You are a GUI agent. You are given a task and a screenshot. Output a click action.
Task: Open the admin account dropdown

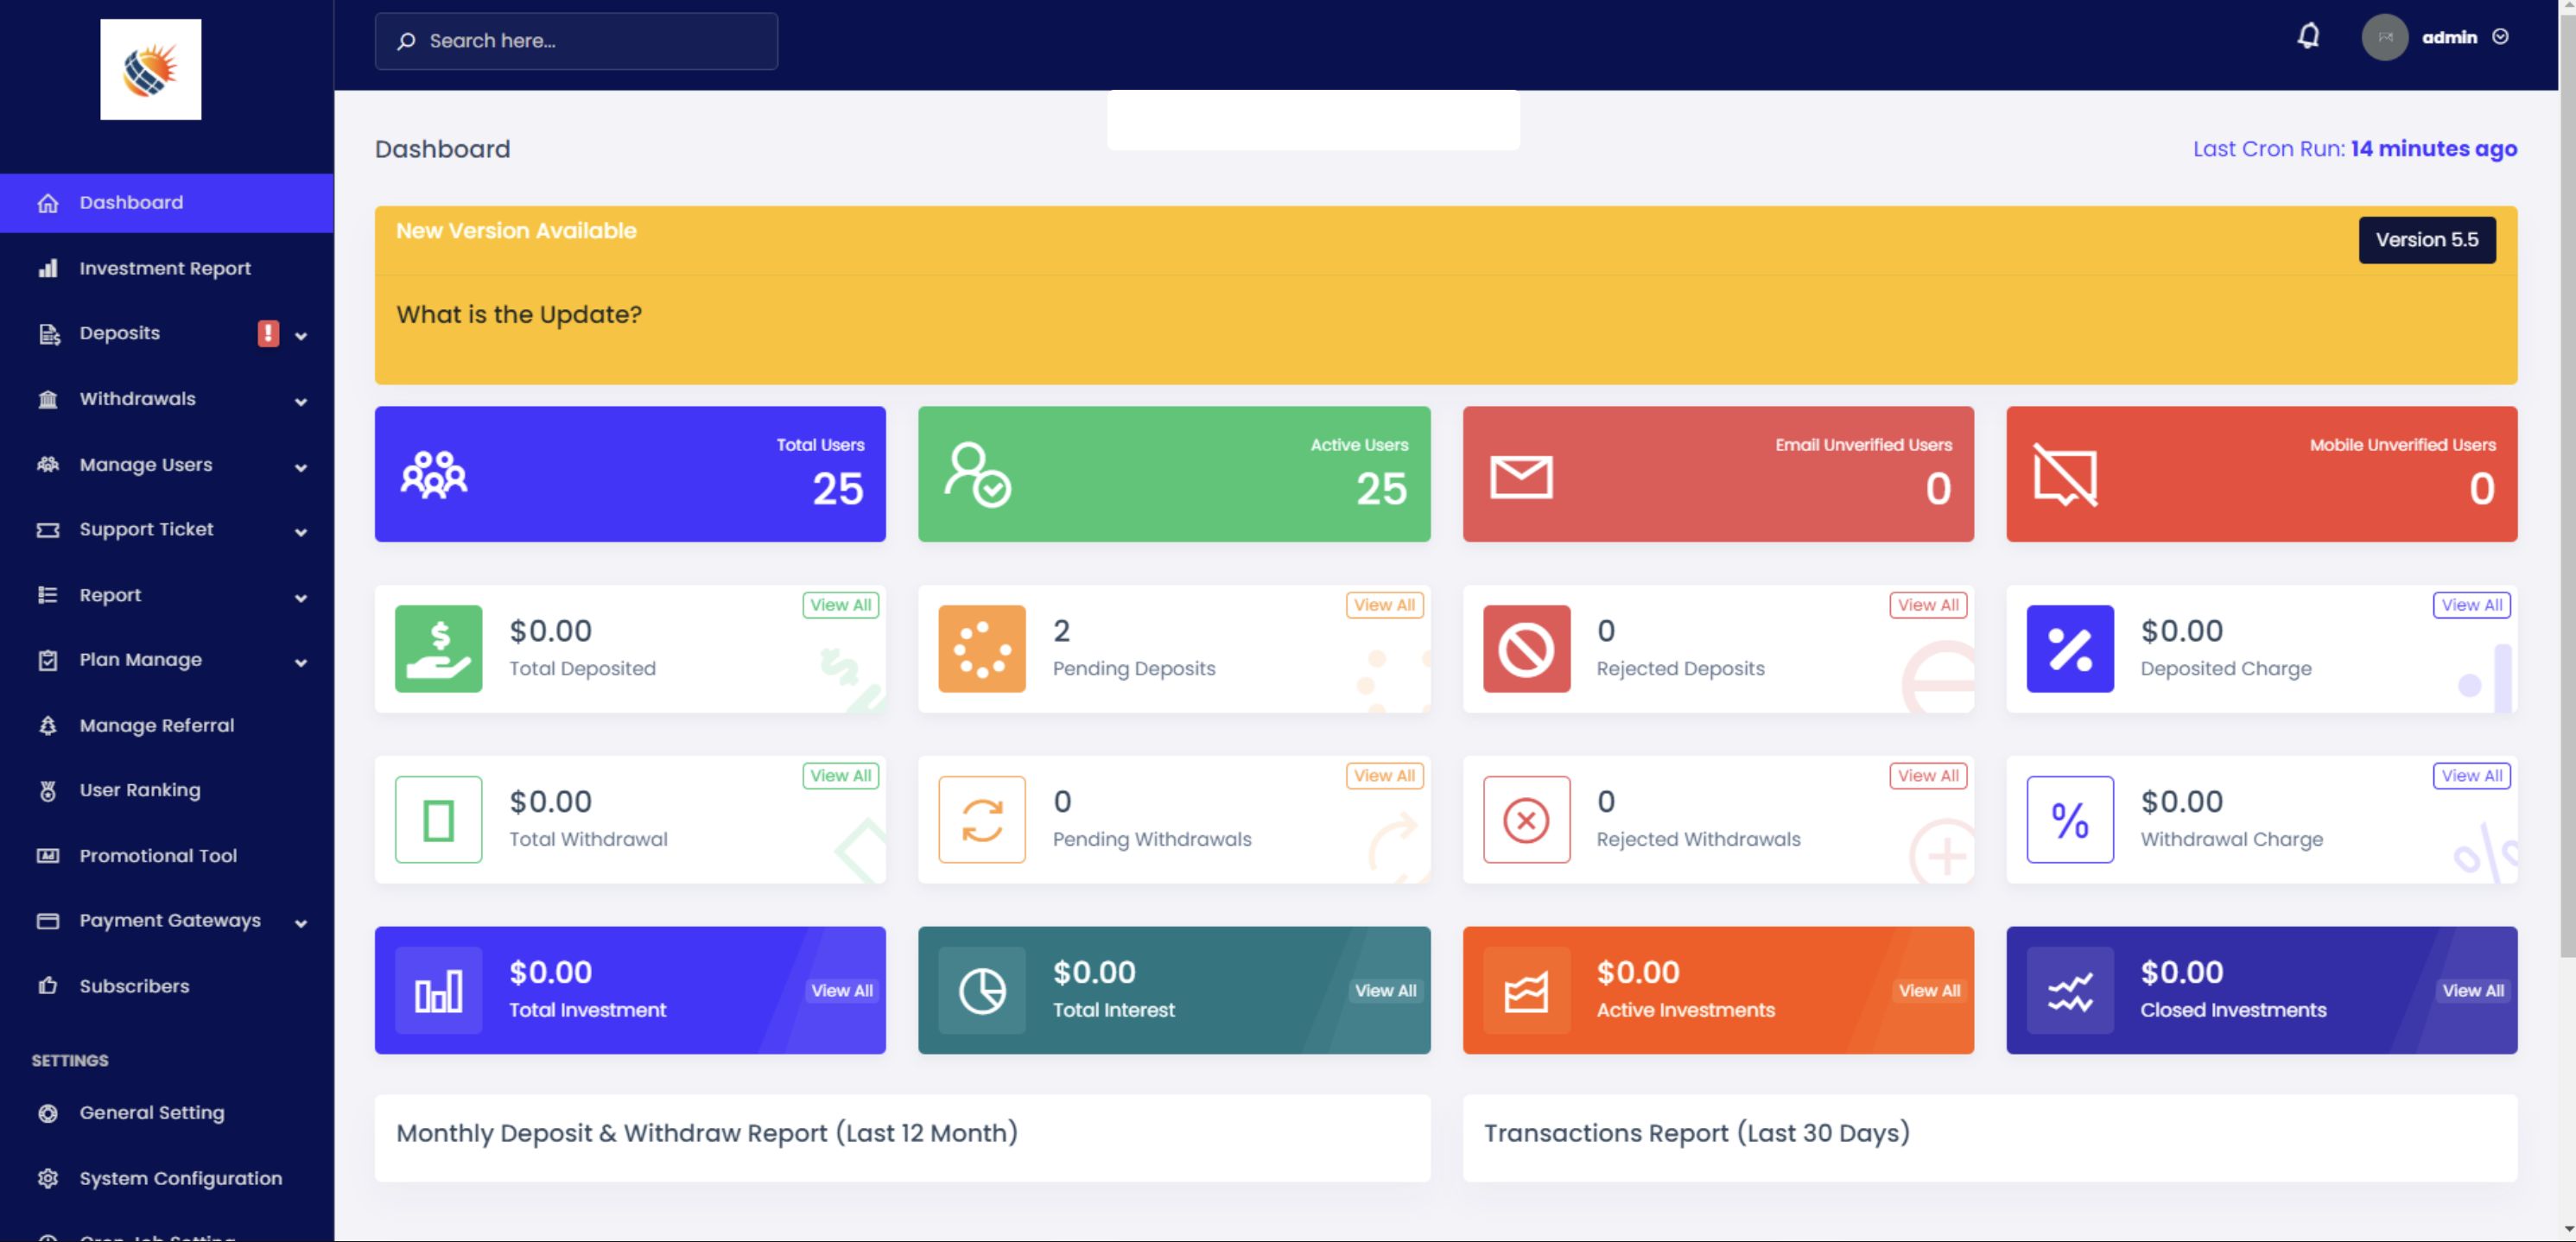2448,38
